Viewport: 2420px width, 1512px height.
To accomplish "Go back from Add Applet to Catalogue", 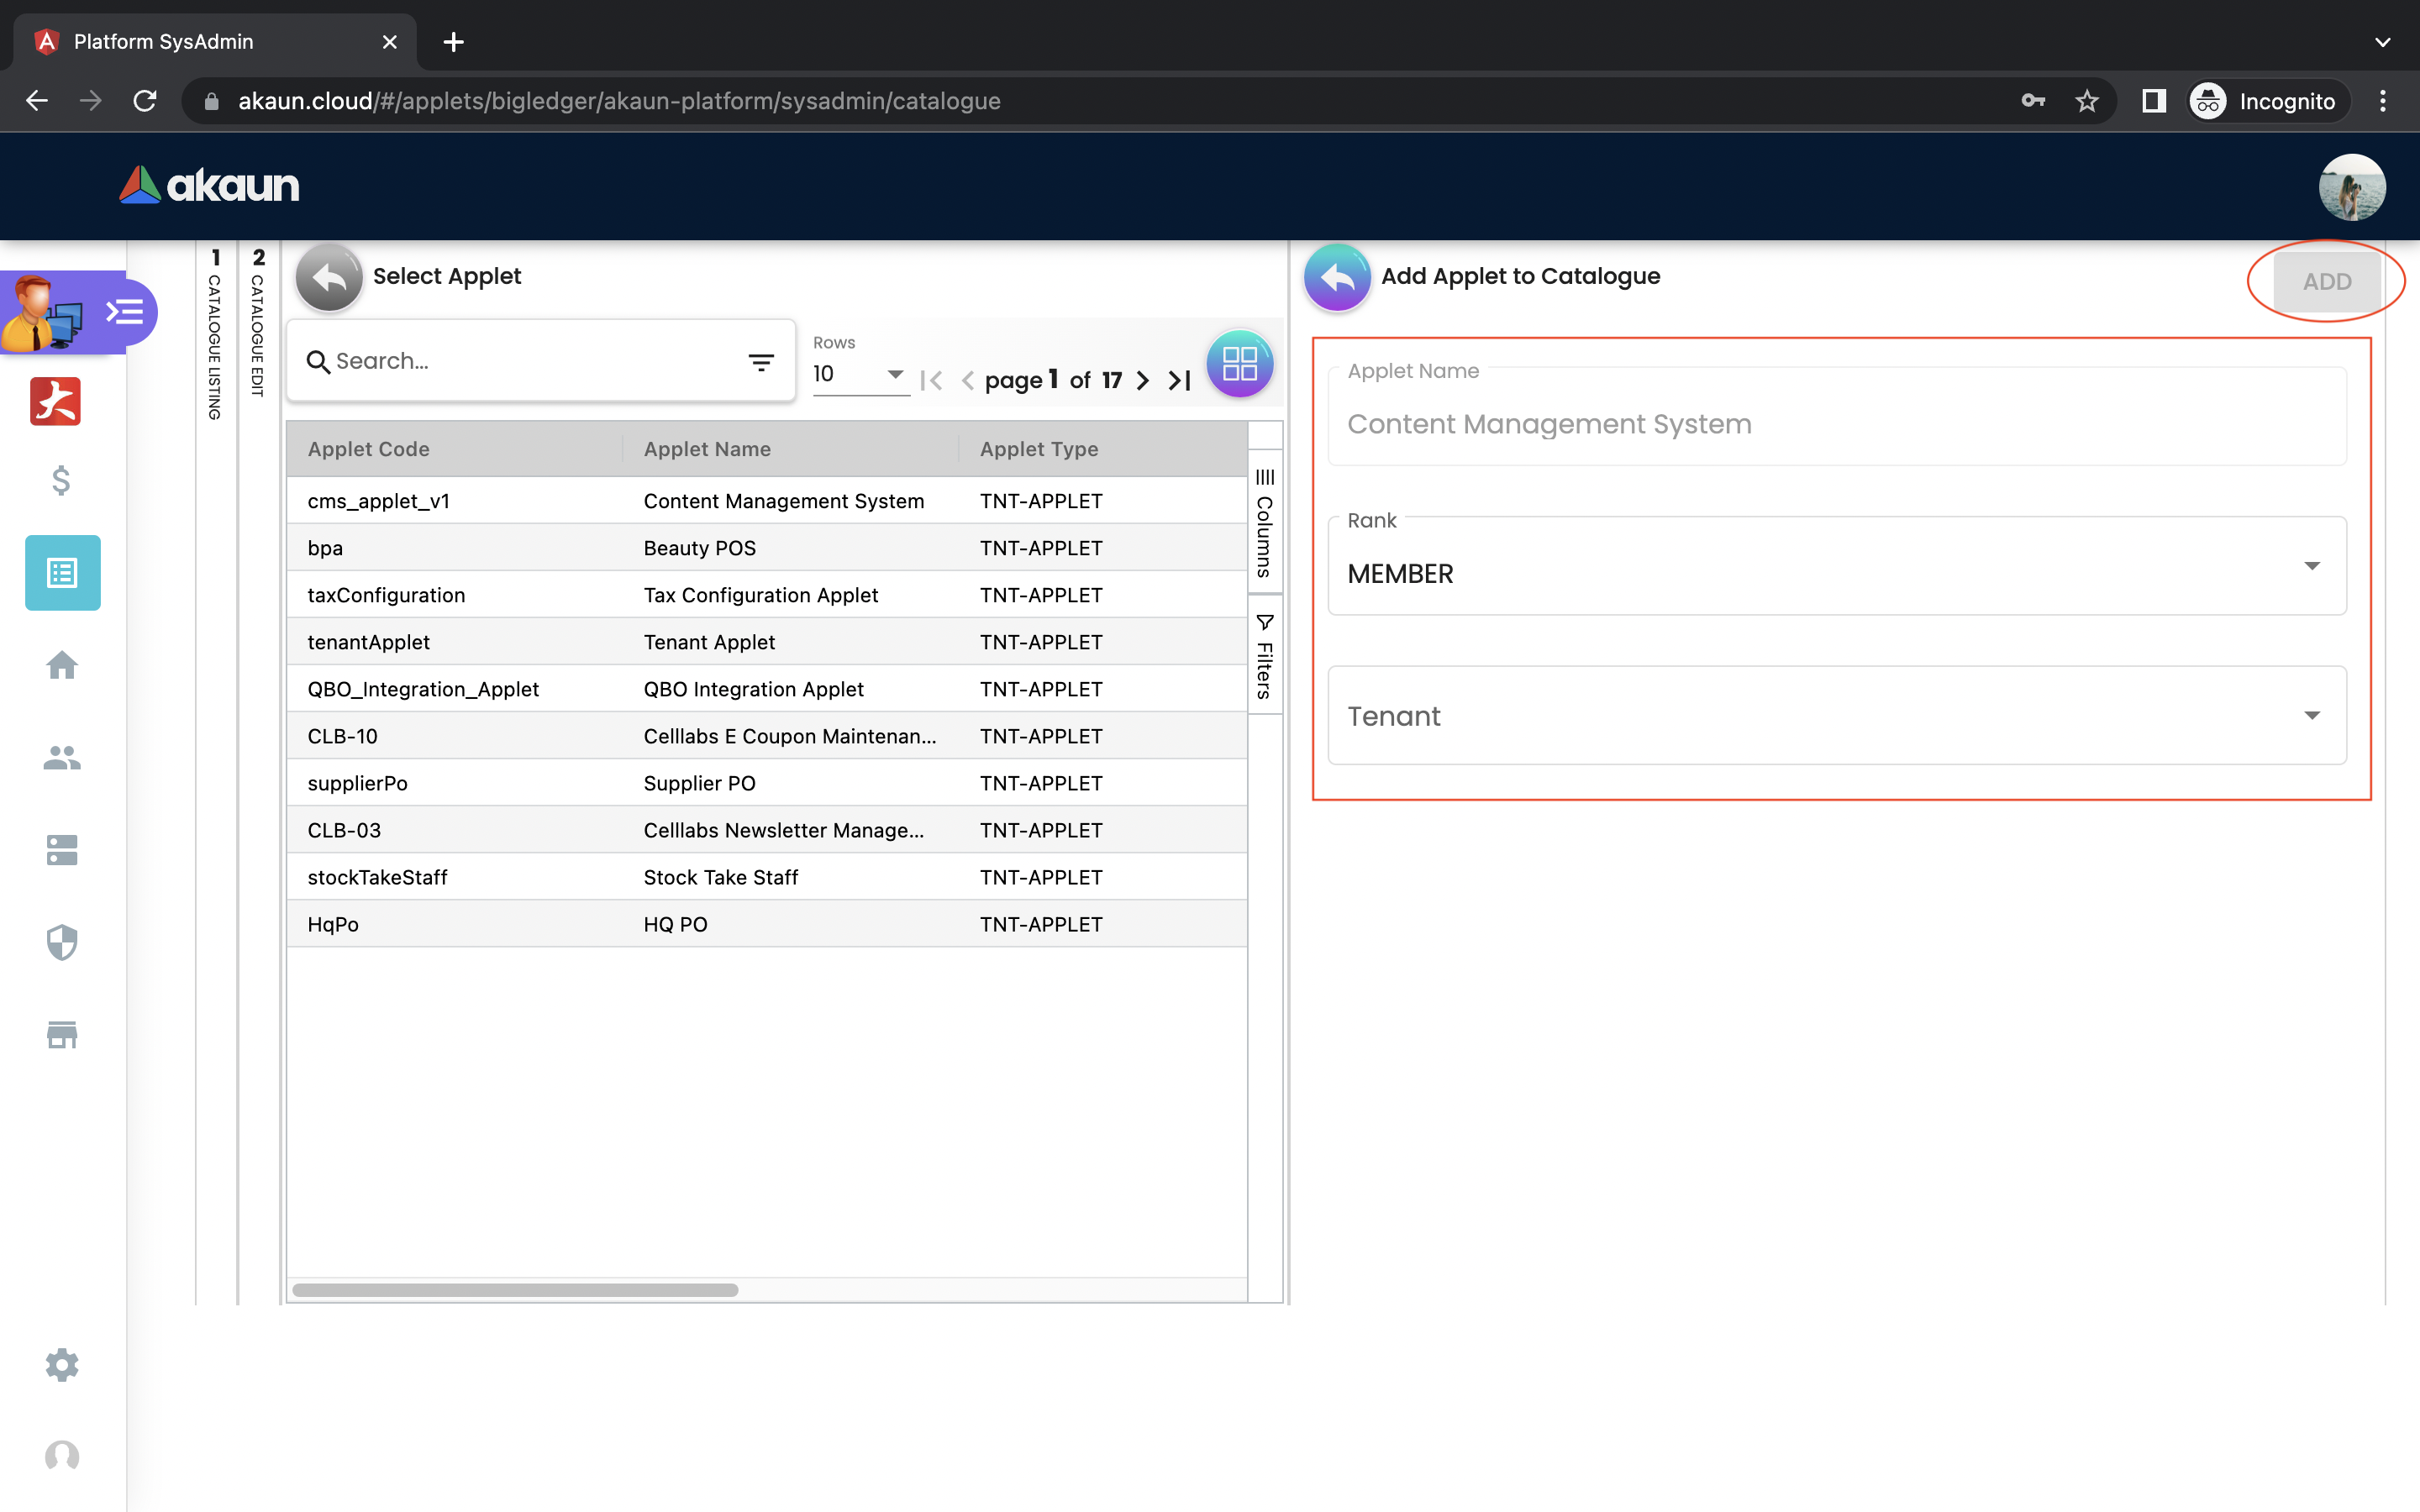I will 1336,277.
